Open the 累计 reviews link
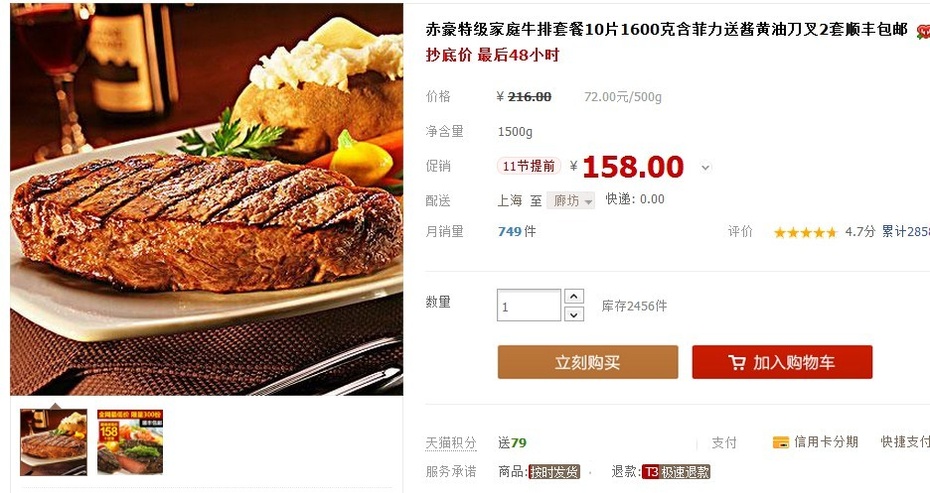930x493 pixels. [905, 231]
